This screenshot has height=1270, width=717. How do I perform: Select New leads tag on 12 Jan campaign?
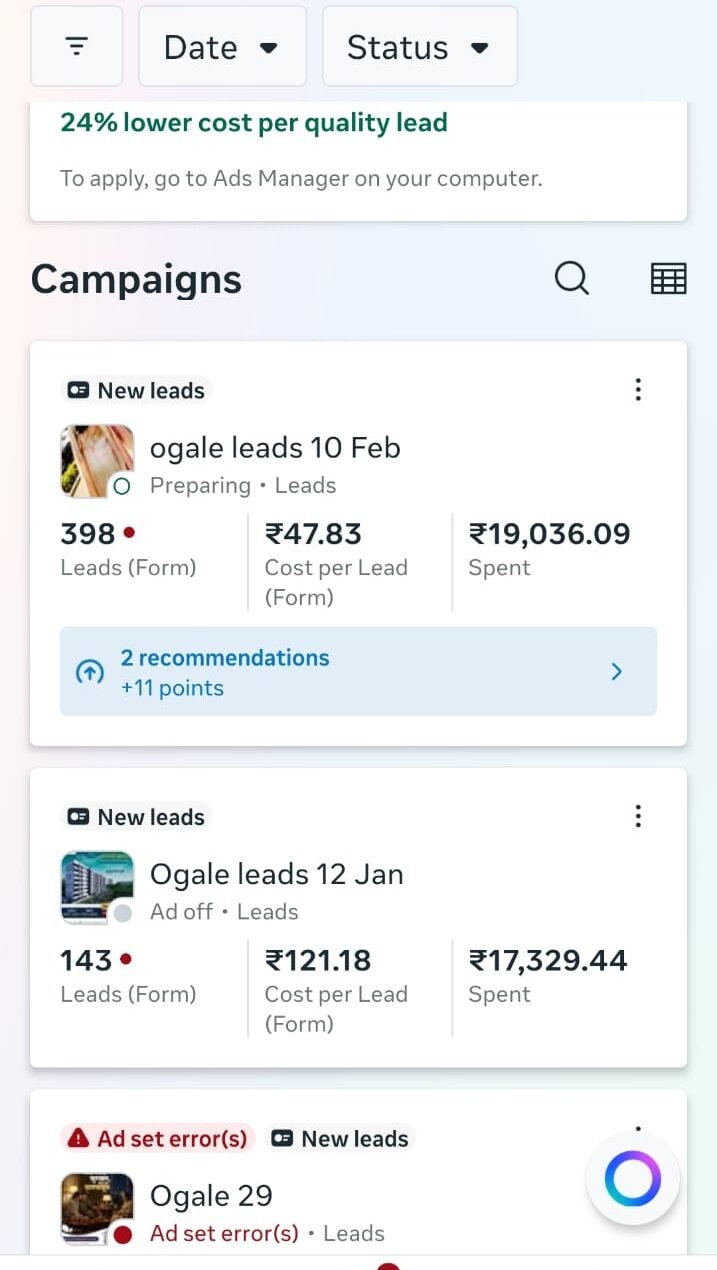(137, 817)
